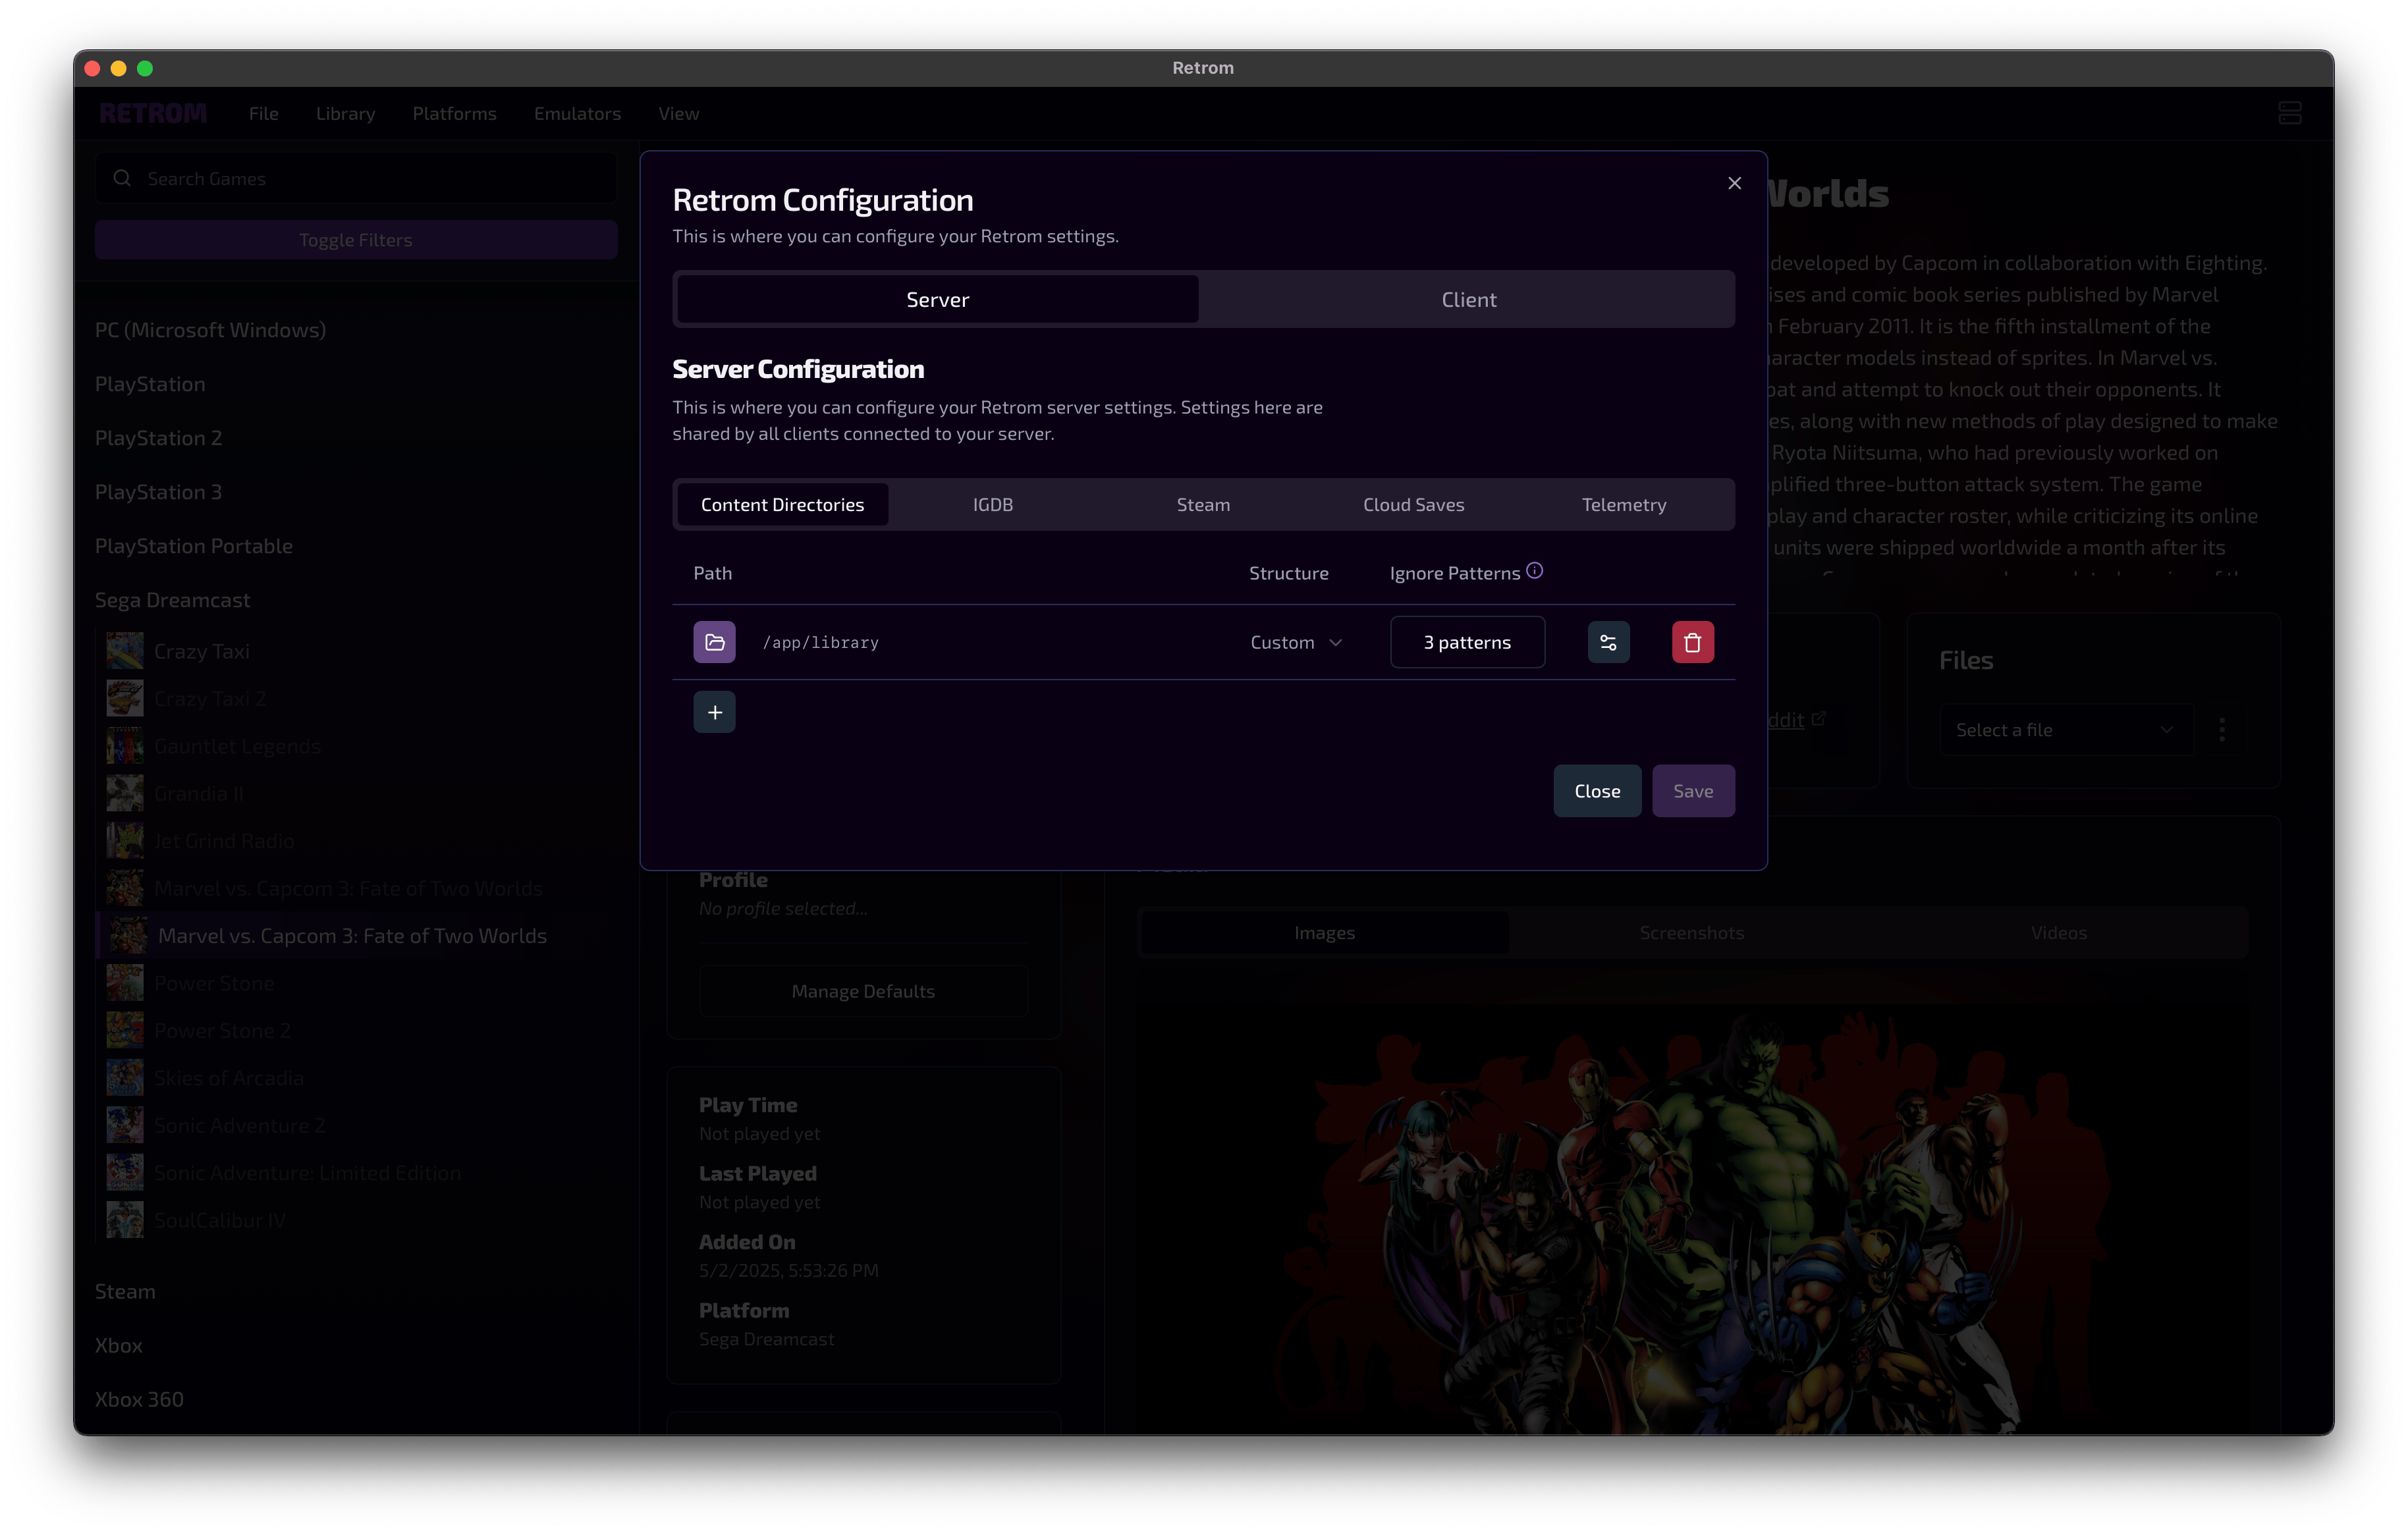
Task: Select the IGDB tab
Action: (993, 504)
